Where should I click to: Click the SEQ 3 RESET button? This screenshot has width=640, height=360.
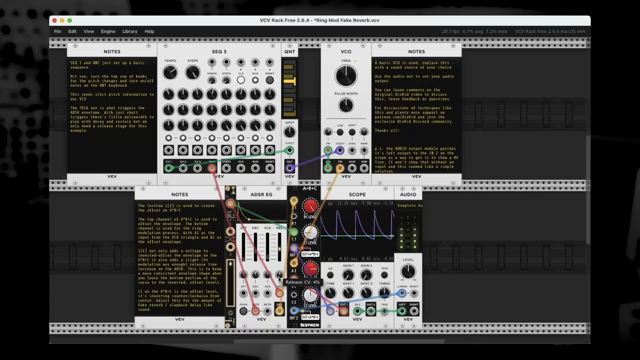pos(270,80)
